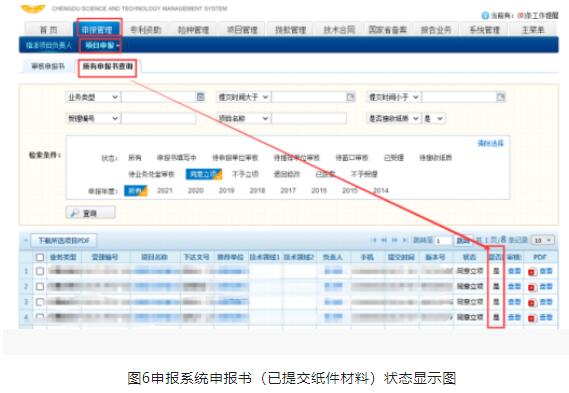Select the 2014 year filter
Screen dimensions: 569x393
click(380, 191)
